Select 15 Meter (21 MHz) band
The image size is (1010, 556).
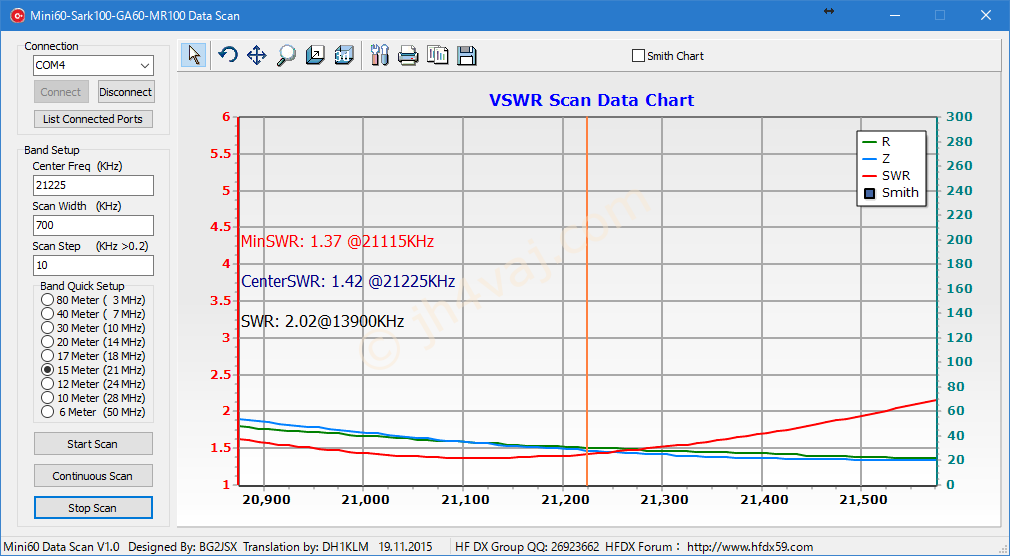93,370
